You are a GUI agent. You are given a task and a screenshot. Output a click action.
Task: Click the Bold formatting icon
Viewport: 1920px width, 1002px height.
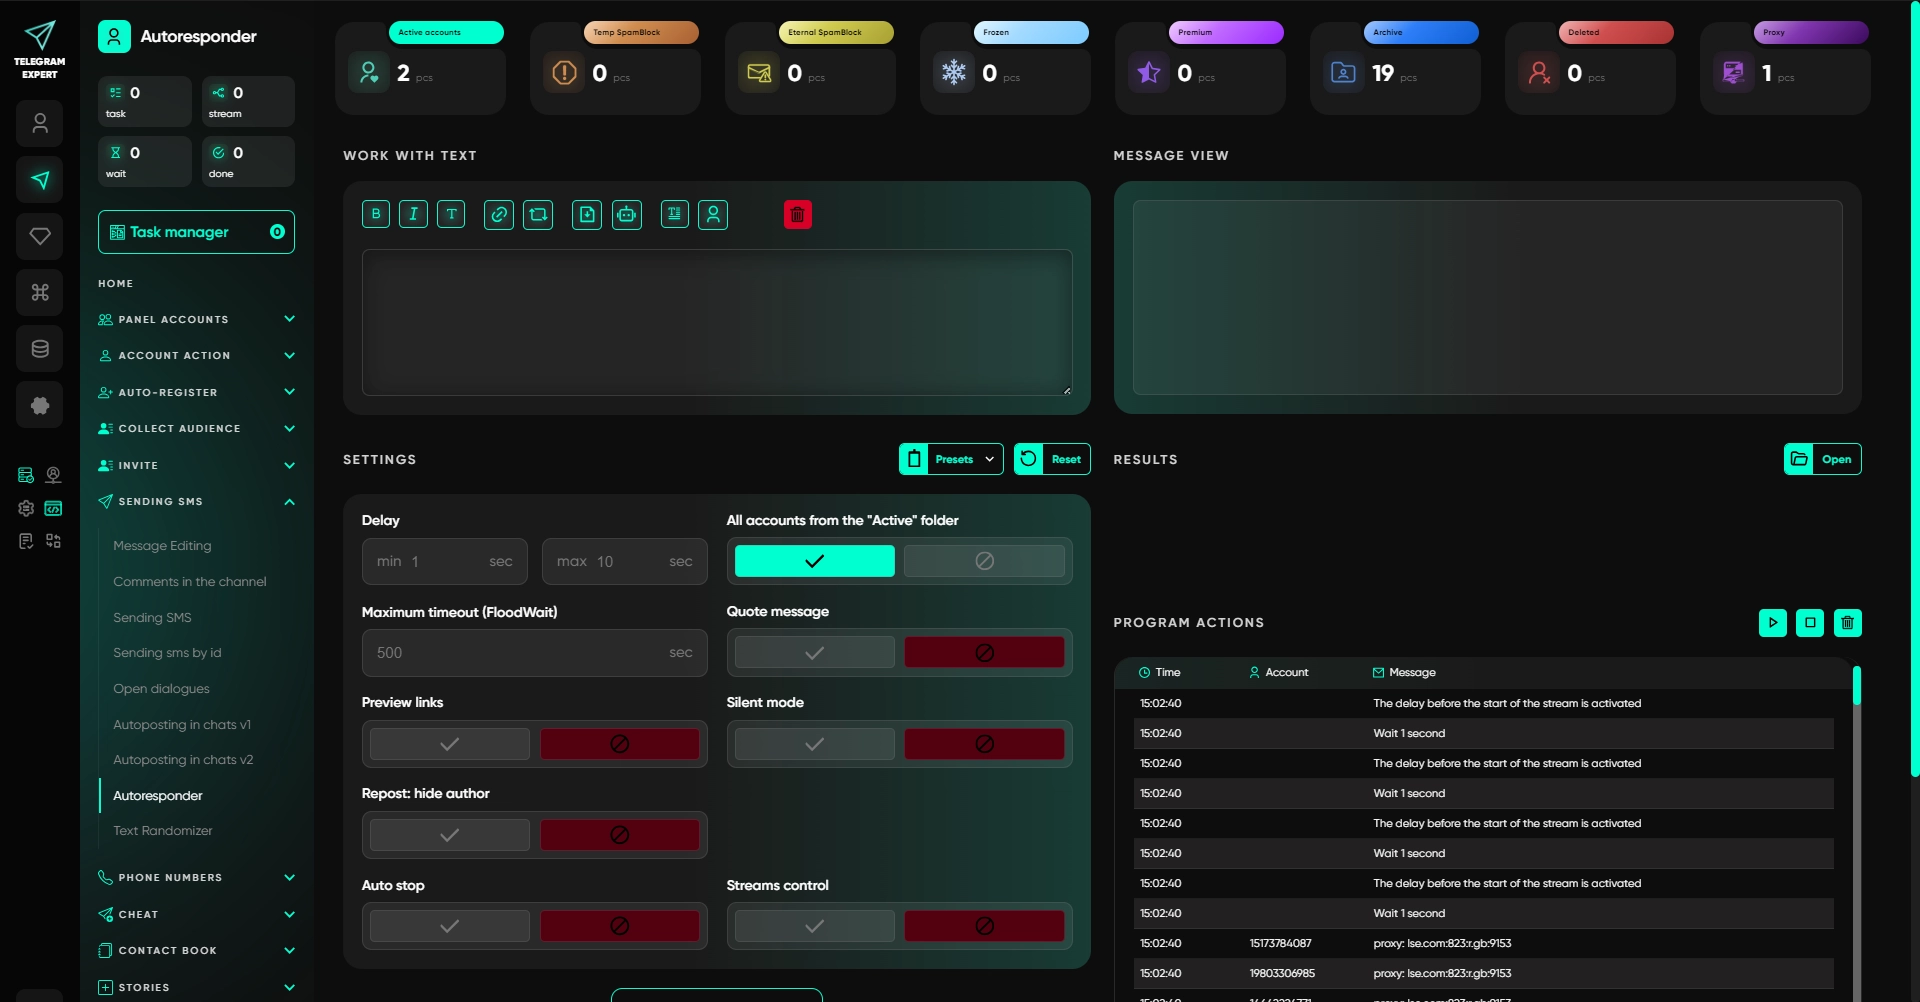[x=376, y=214]
